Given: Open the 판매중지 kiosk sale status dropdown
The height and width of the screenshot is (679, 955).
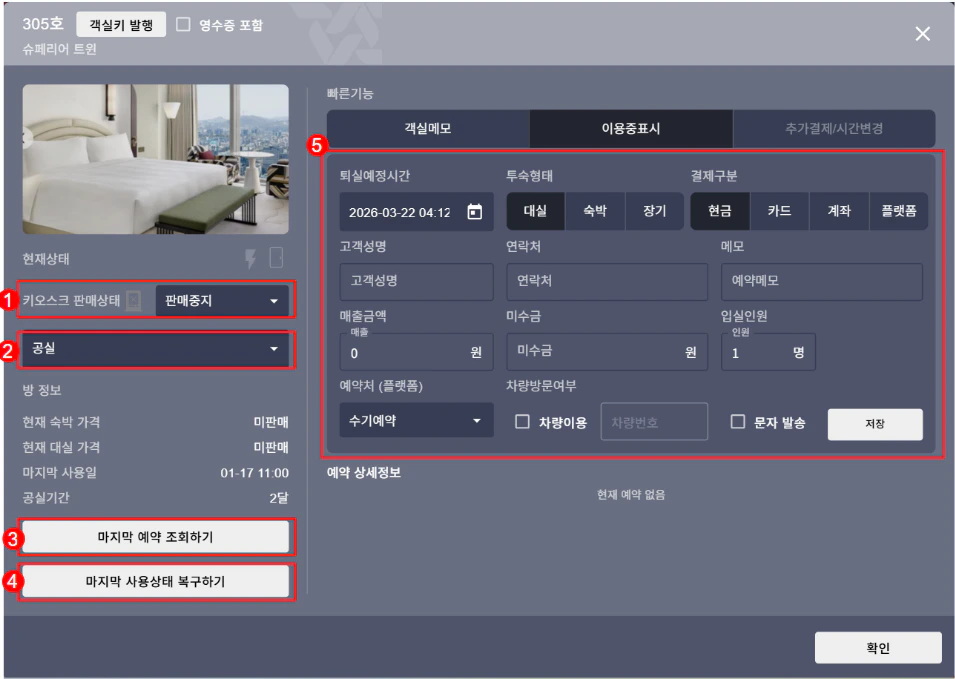Looking at the screenshot, I should click(222, 300).
